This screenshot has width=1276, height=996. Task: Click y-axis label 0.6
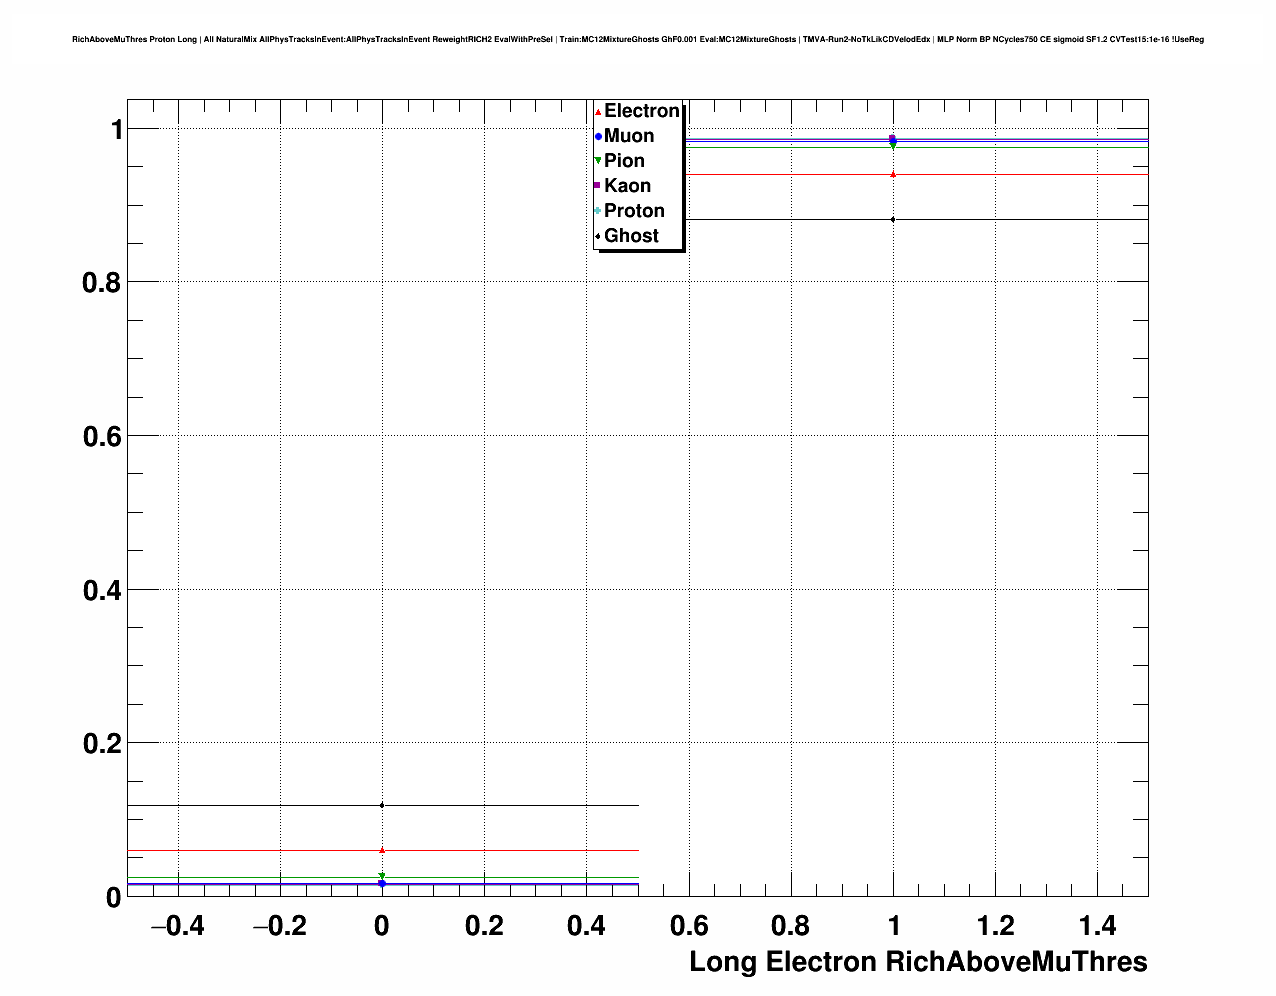tap(101, 437)
